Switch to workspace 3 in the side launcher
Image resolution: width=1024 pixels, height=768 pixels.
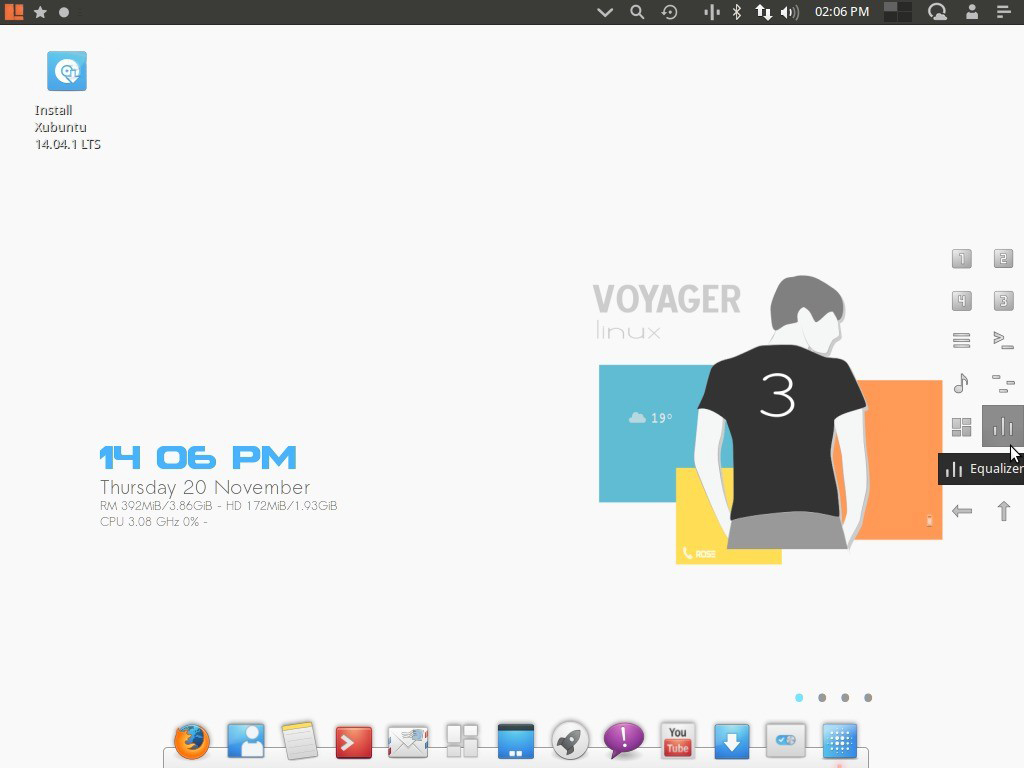coord(1004,300)
